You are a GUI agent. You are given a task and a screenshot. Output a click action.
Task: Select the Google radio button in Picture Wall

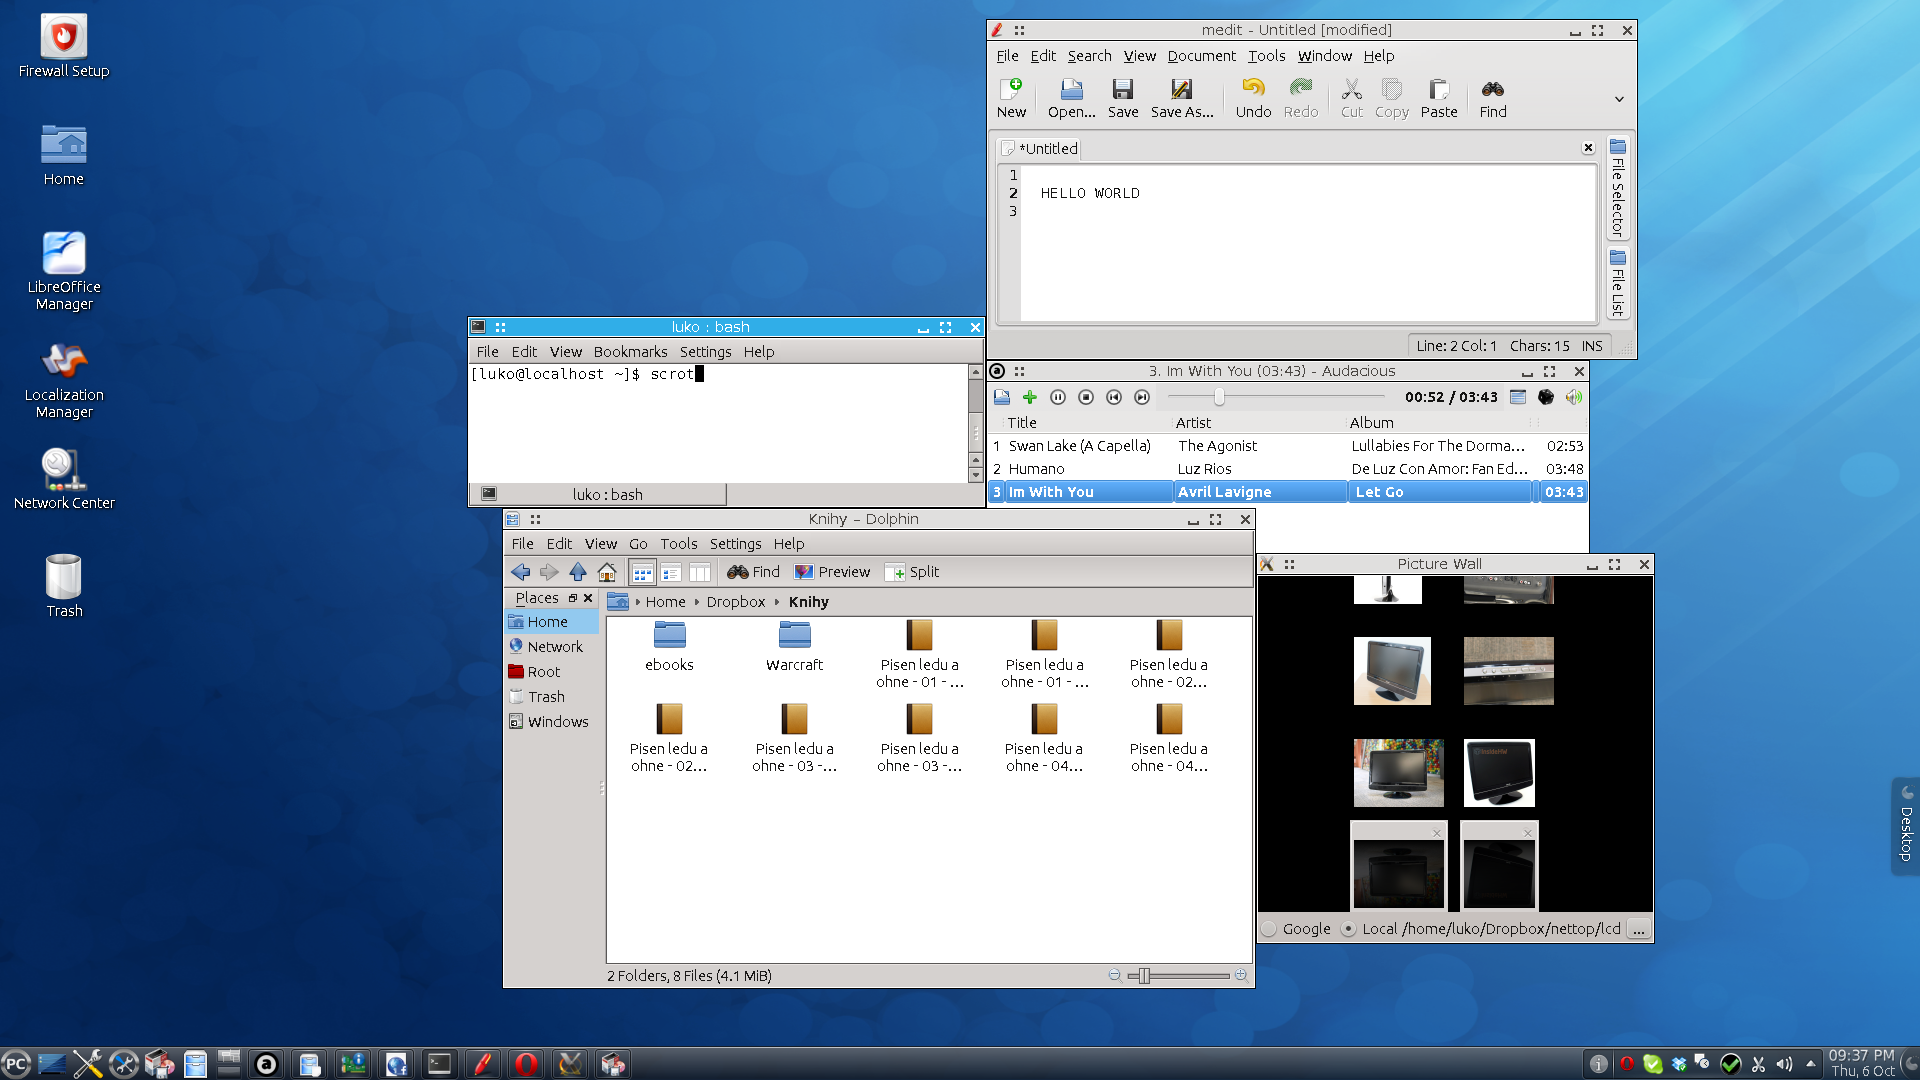pyautogui.click(x=1270, y=929)
